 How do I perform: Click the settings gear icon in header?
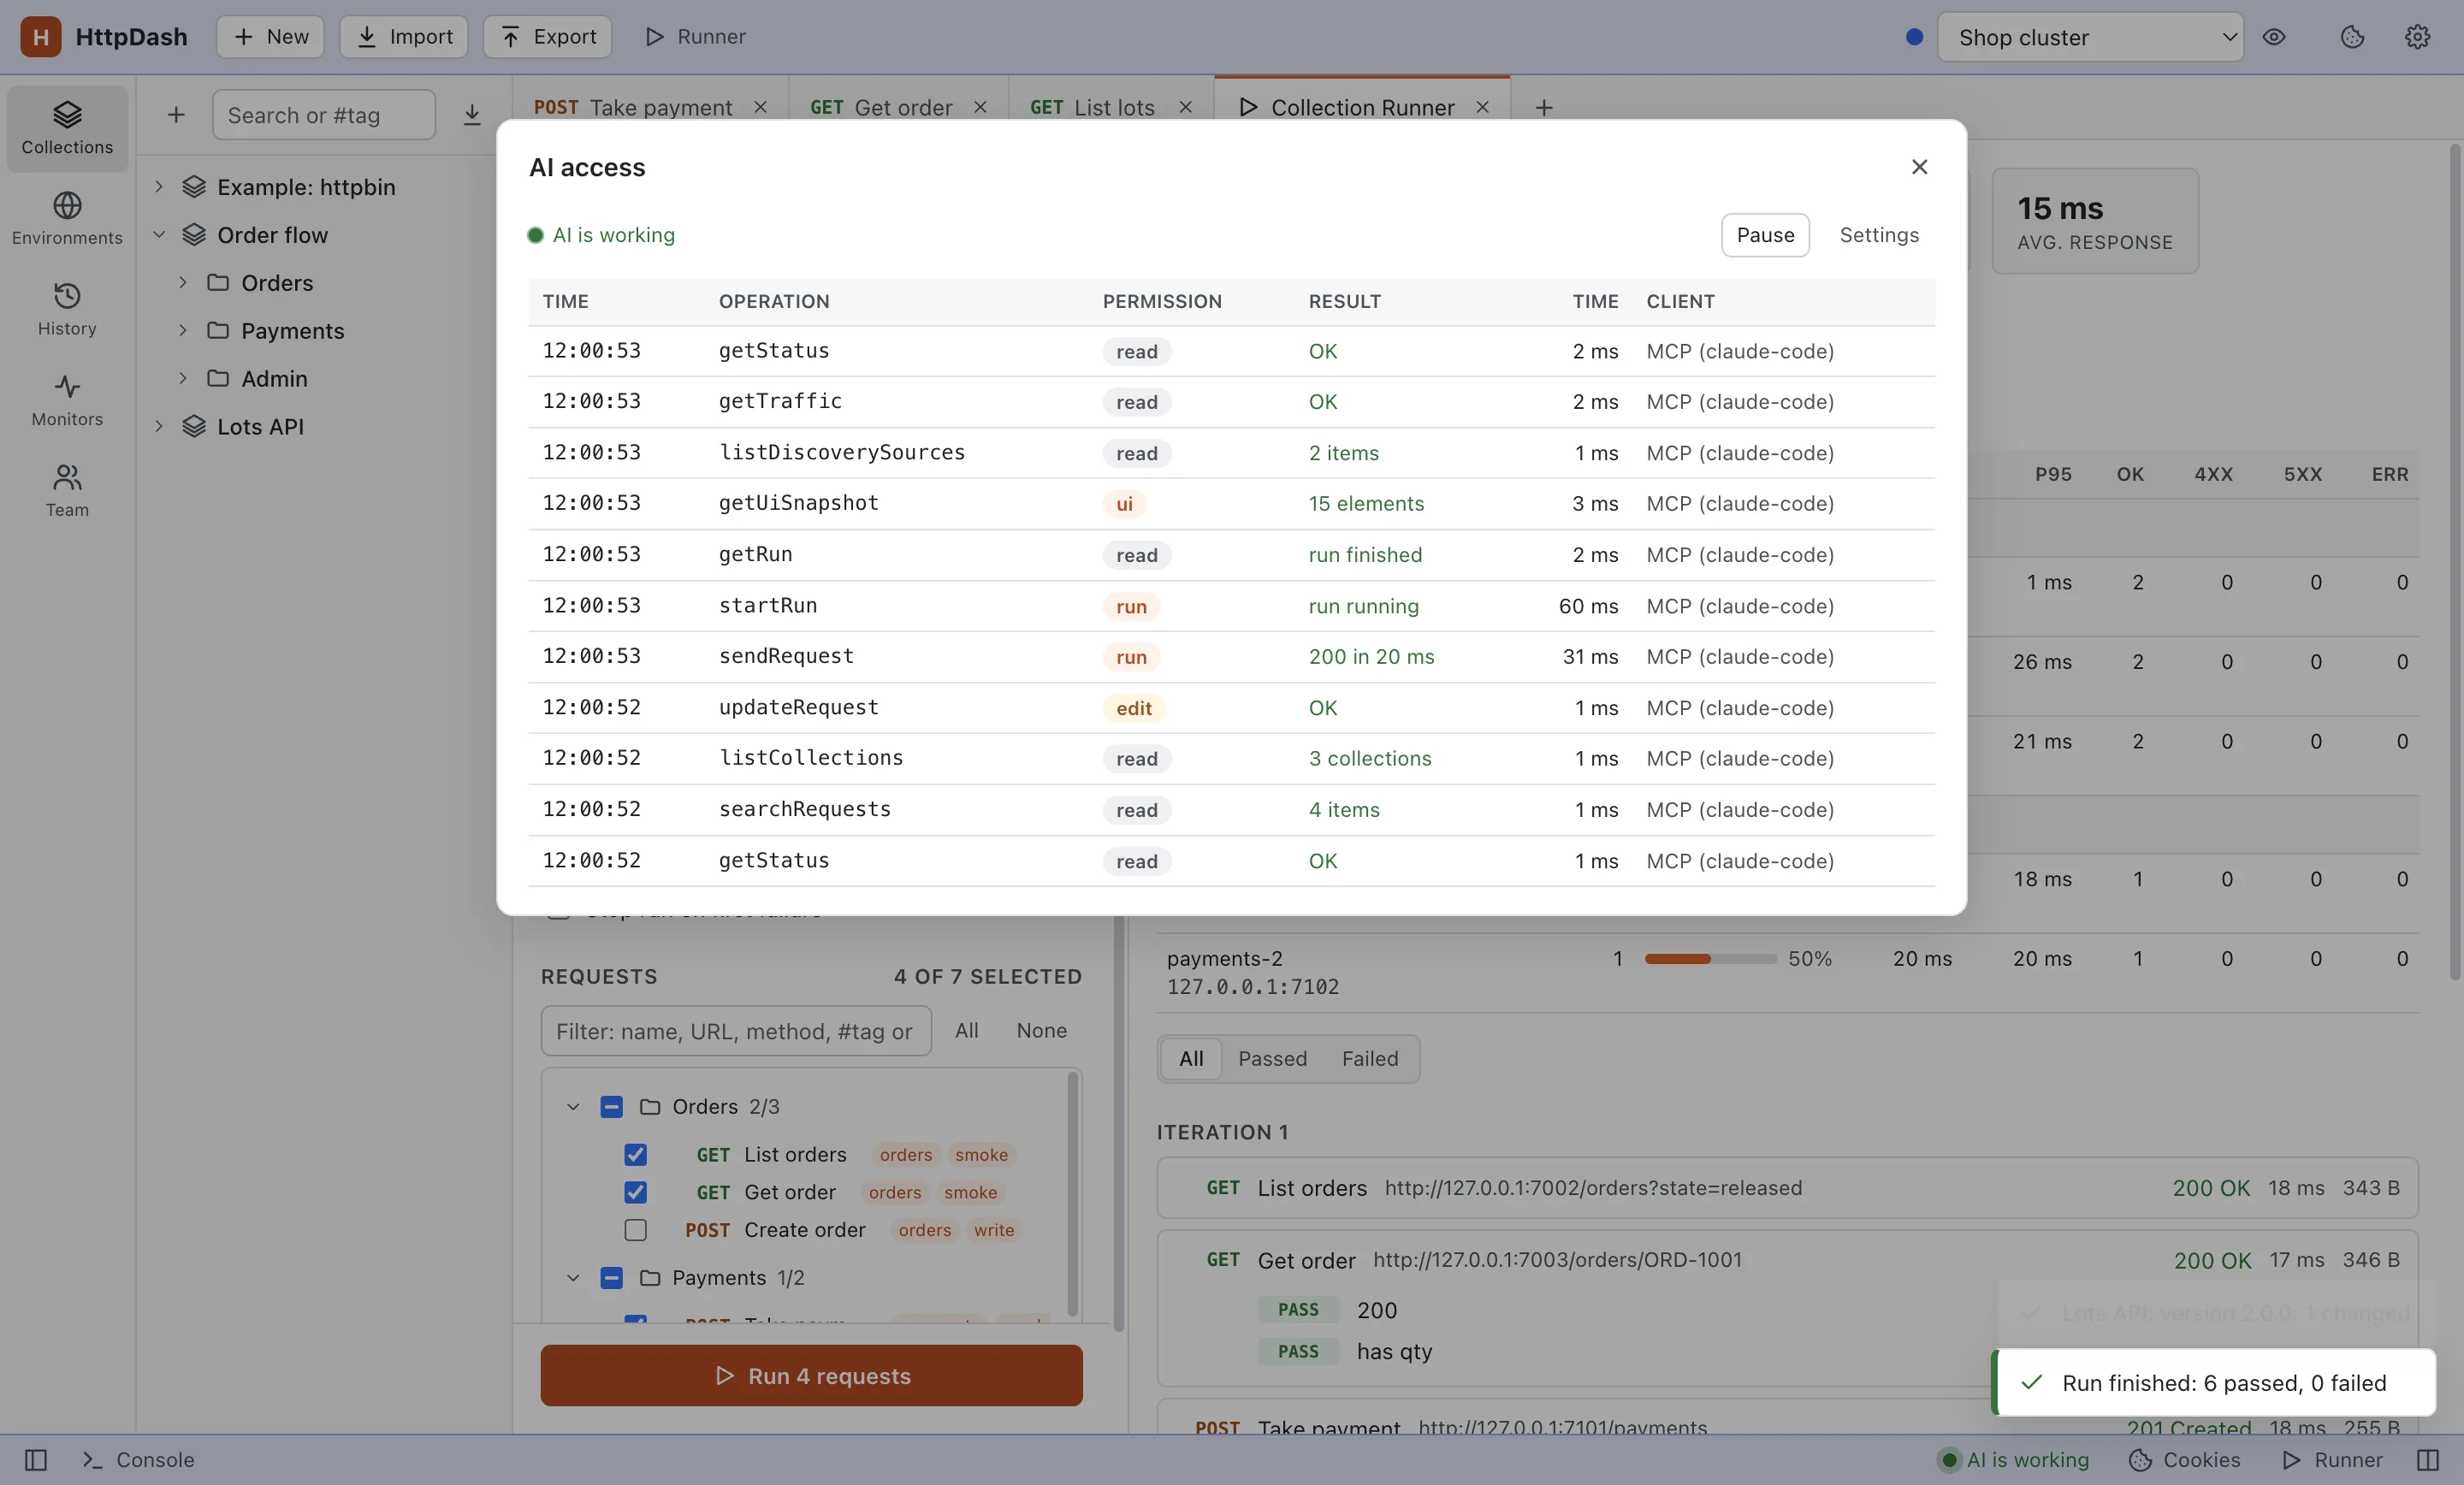2417,37
